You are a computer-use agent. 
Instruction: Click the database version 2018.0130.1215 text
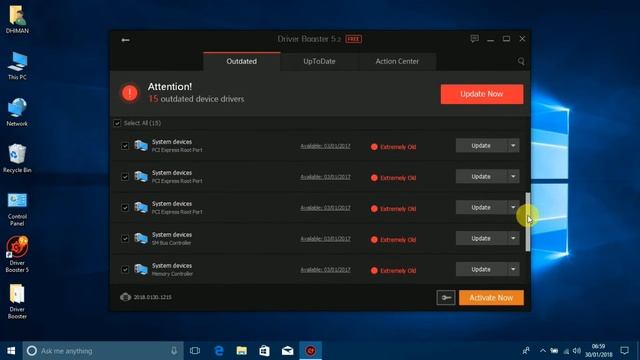(x=153, y=297)
